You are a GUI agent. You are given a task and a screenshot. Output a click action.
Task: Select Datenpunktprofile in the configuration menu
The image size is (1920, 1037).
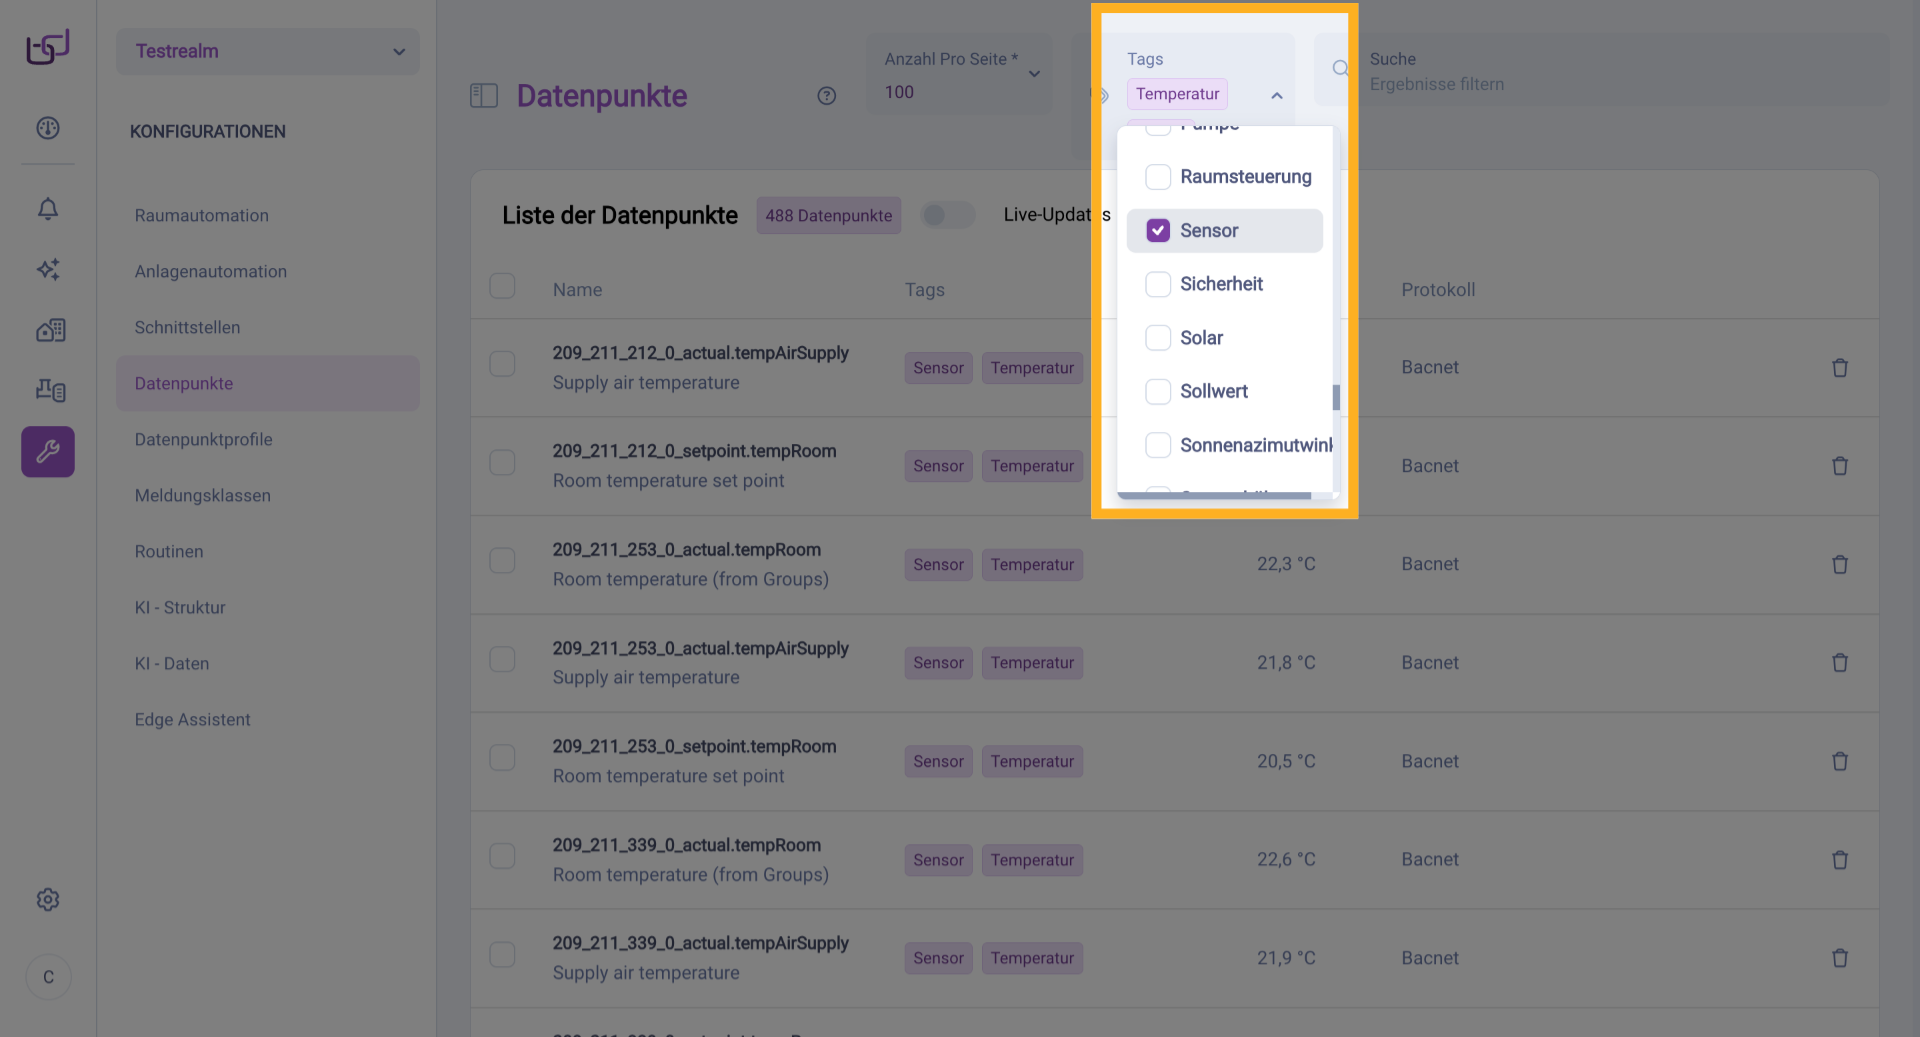[x=204, y=439]
